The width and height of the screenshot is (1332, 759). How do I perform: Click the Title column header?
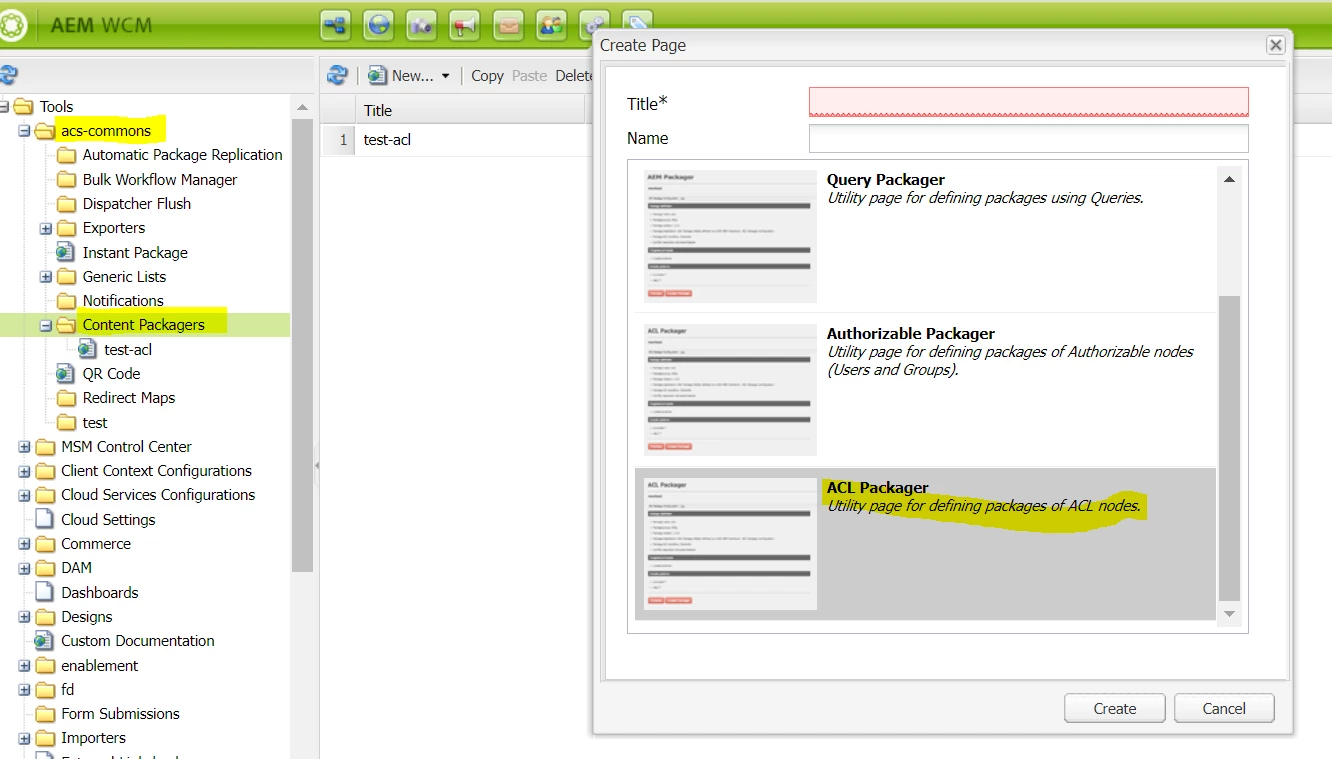click(470, 110)
